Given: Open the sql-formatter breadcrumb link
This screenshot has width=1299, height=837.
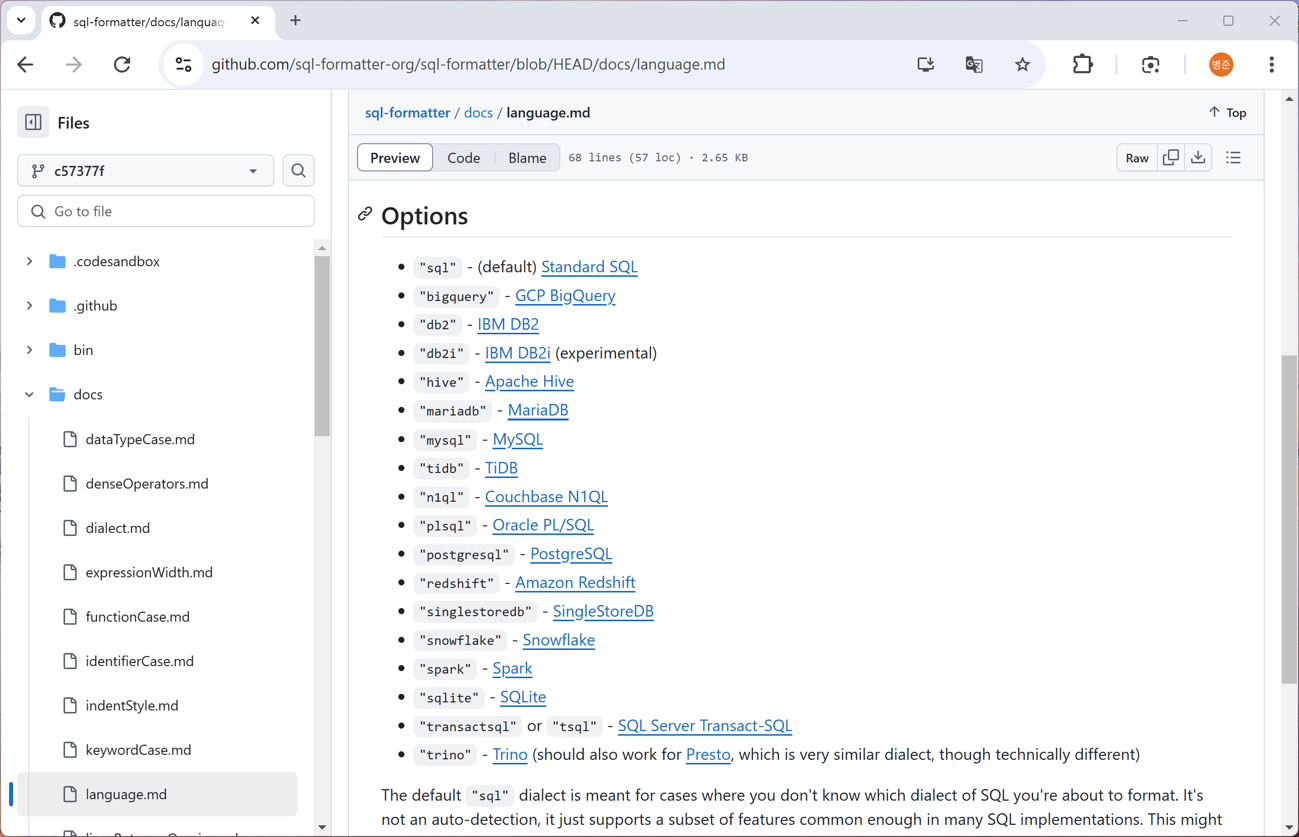Looking at the screenshot, I should [x=407, y=113].
